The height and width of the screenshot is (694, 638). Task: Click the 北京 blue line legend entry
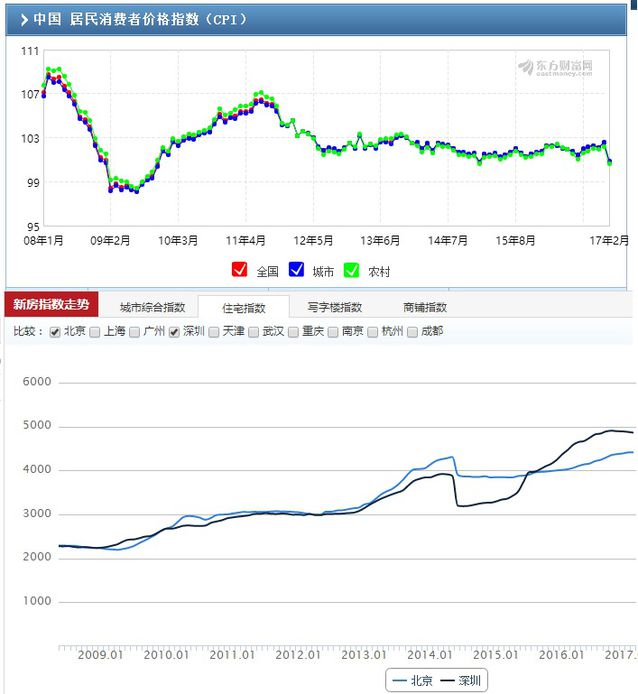coord(414,680)
